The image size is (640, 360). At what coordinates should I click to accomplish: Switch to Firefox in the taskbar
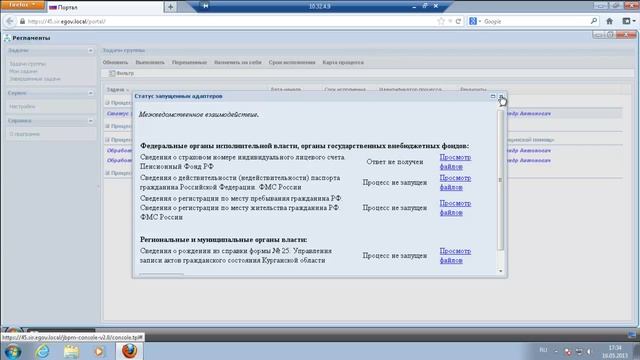(129, 351)
